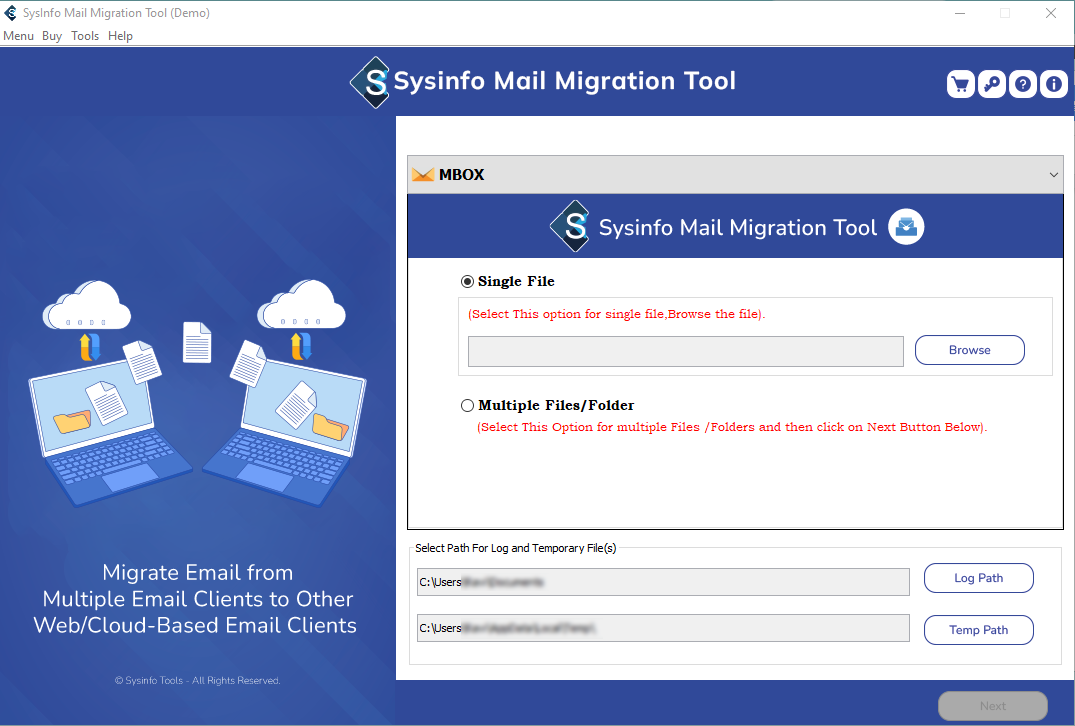The width and height of the screenshot is (1075, 726).
Task: Click the Temp Path button
Action: pyautogui.click(x=978, y=630)
